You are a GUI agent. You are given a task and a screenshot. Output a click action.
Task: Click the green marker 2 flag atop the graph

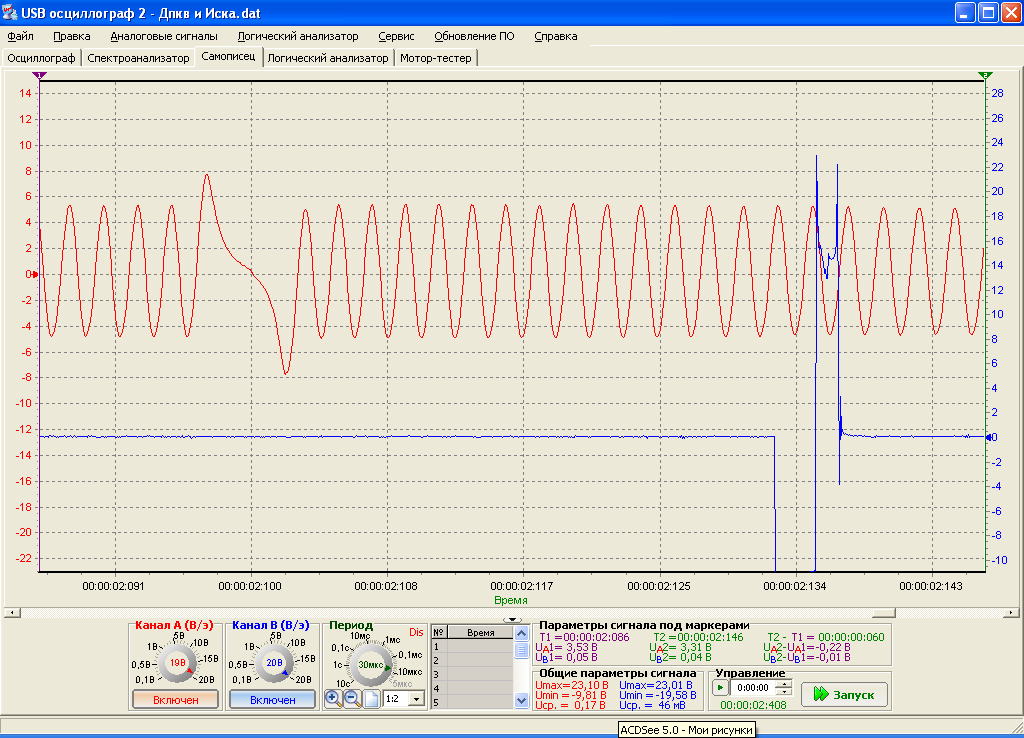pyautogui.click(x=985, y=76)
